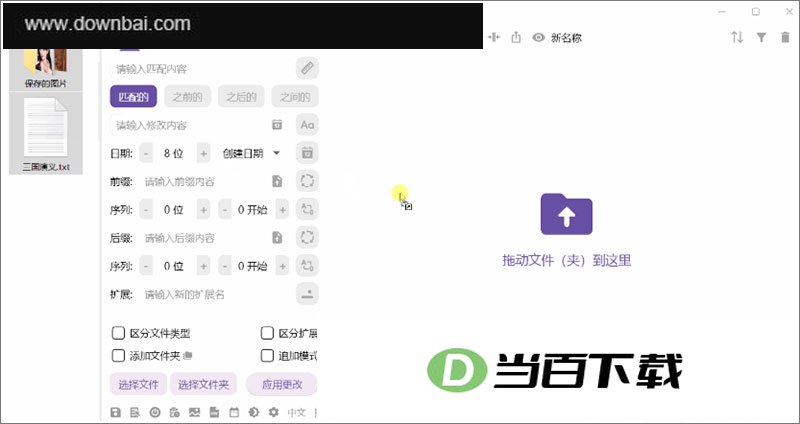Click the export/share icon in file list header
Viewport: 800px width, 424px height.
[516, 37]
